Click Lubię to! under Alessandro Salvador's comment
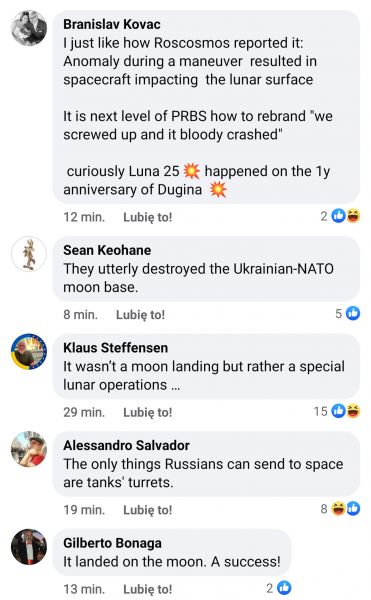The image size is (371, 600). point(148,510)
